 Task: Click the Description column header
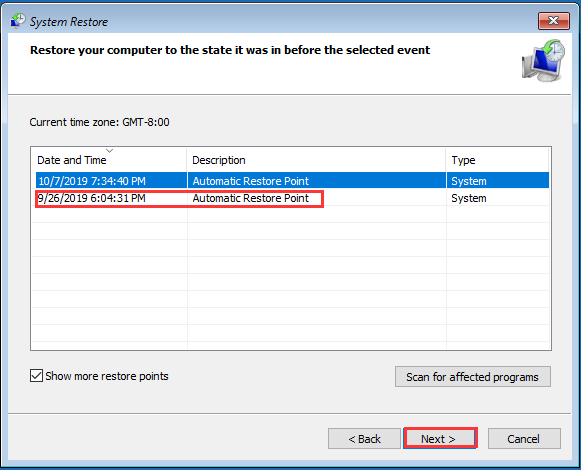click(x=316, y=160)
